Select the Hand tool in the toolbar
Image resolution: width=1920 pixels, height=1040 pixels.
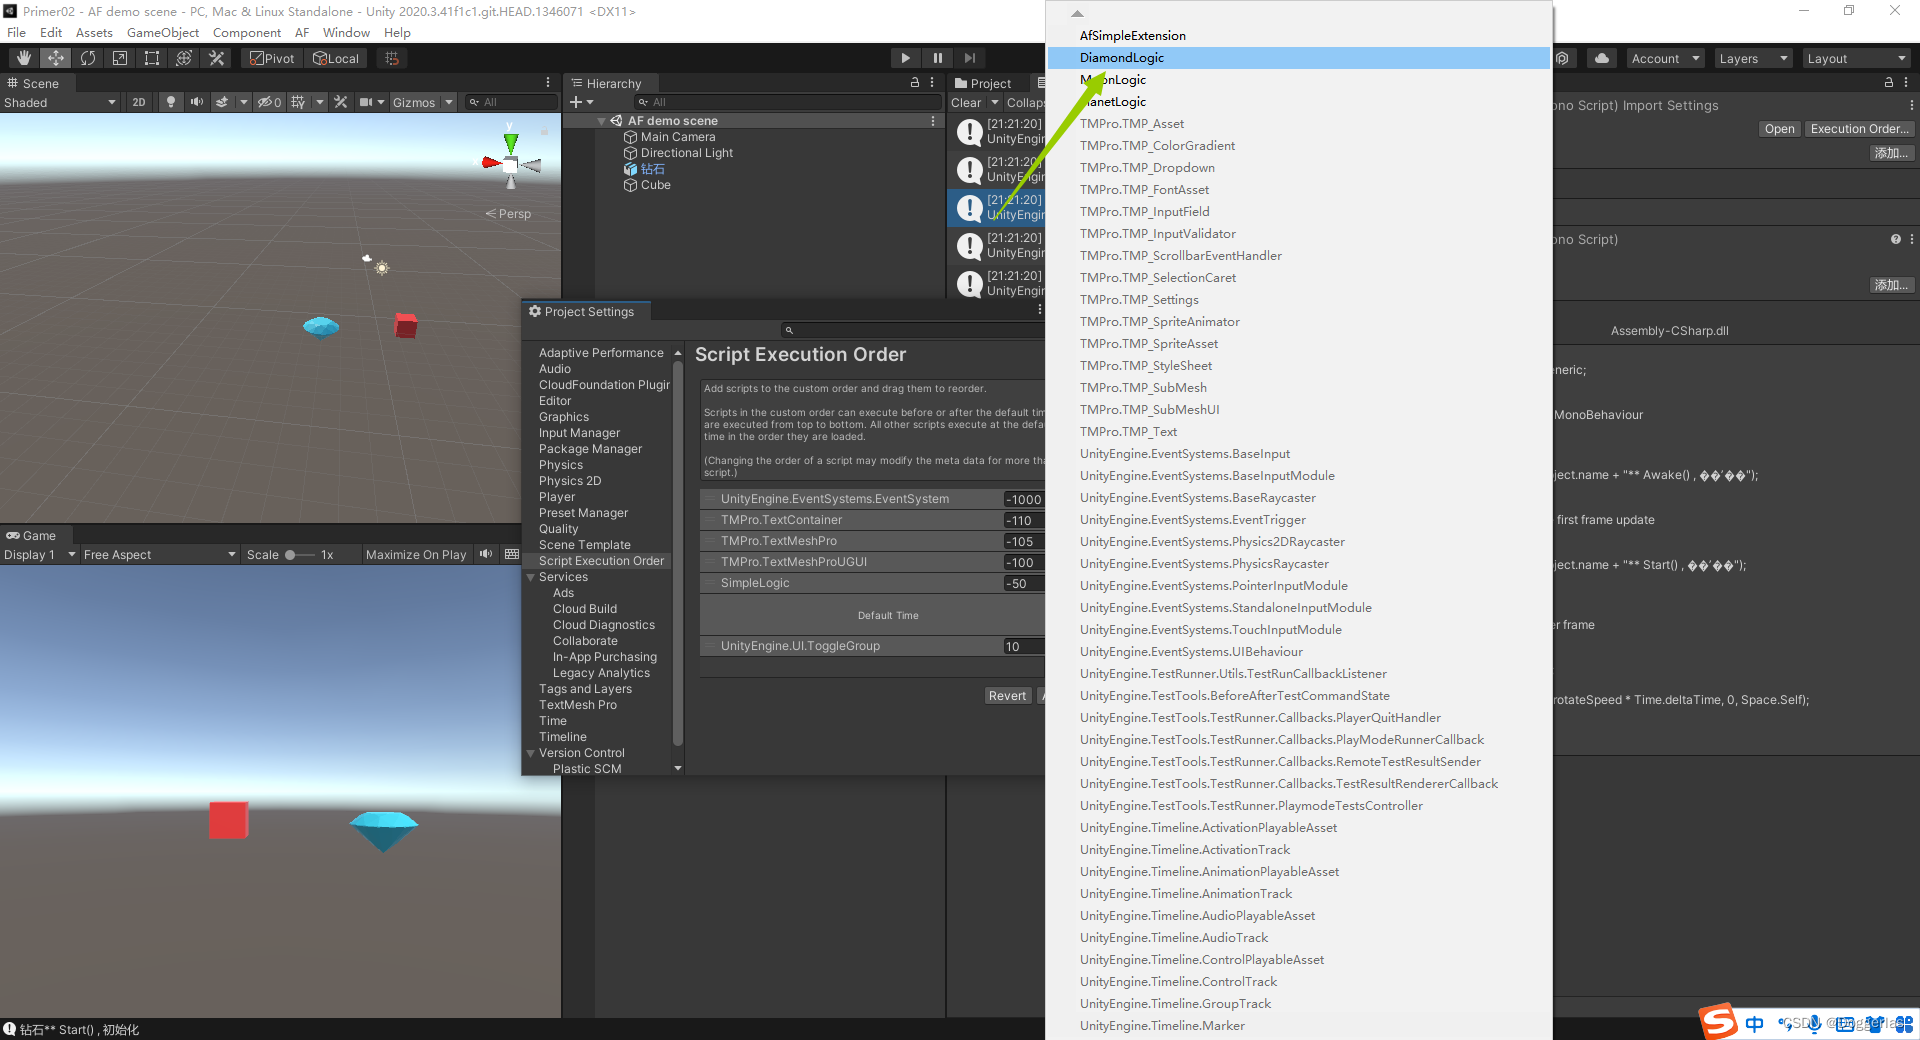point(24,58)
